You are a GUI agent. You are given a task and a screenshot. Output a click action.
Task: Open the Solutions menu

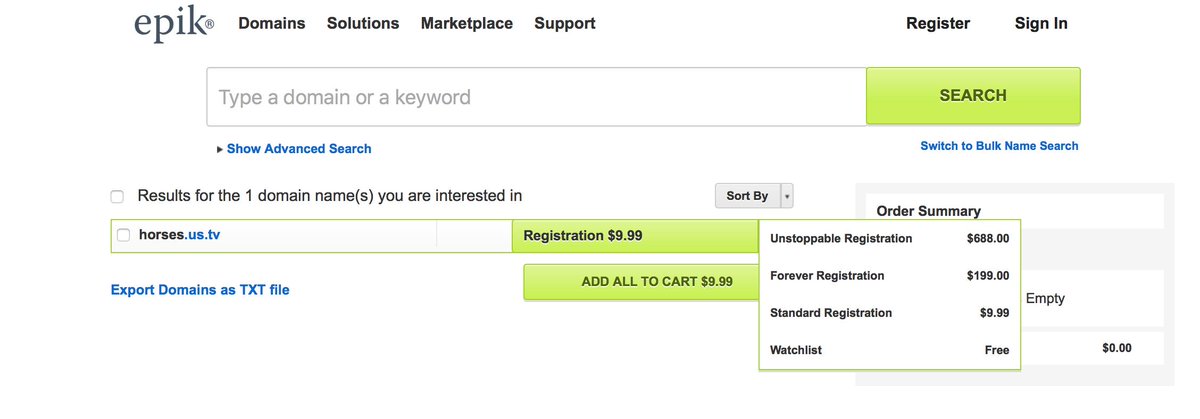tap(362, 23)
